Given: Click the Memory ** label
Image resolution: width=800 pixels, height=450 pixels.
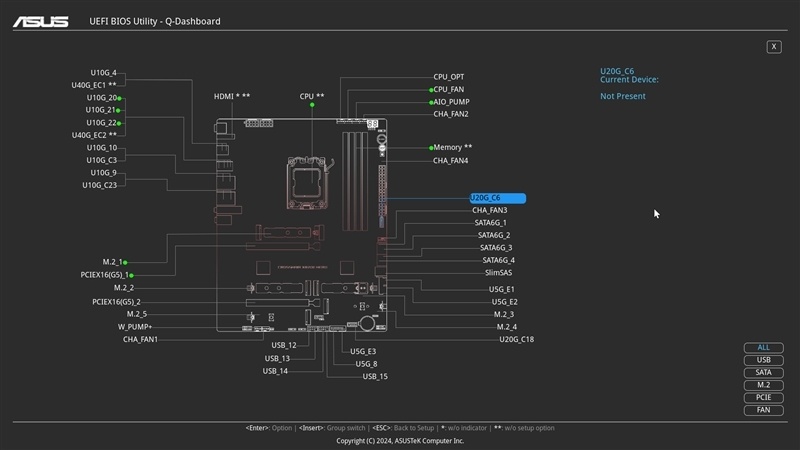Looking at the screenshot, I should pos(453,147).
